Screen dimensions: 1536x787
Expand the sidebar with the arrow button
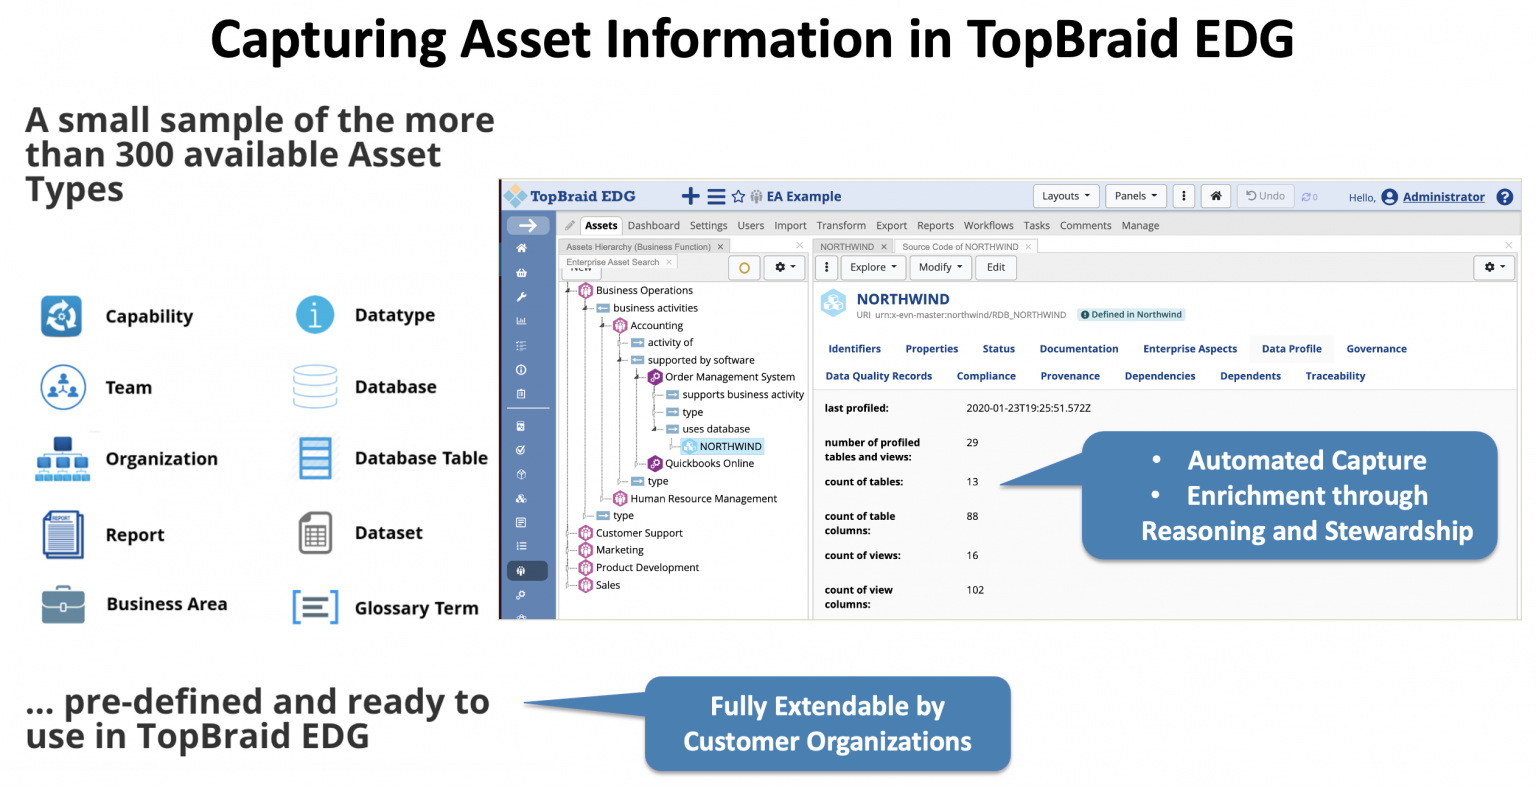527,225
